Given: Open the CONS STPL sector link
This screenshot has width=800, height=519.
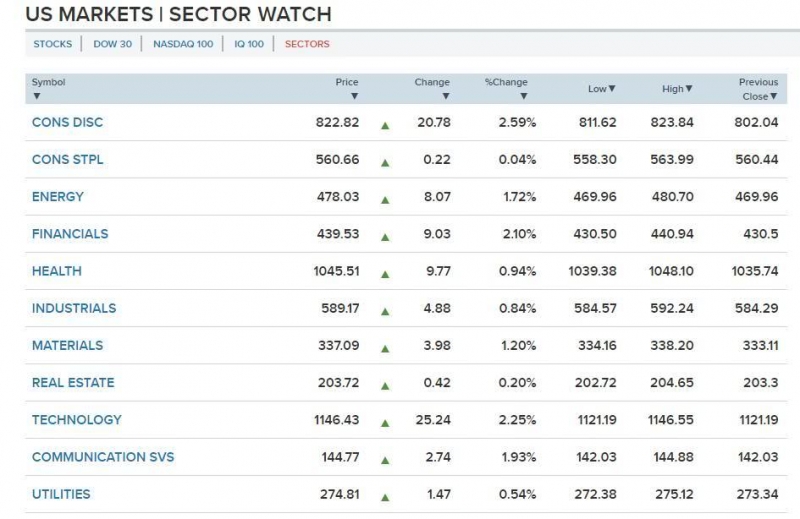Looking at the screenshot, I should pyautogui.click(x=67, y=160).
